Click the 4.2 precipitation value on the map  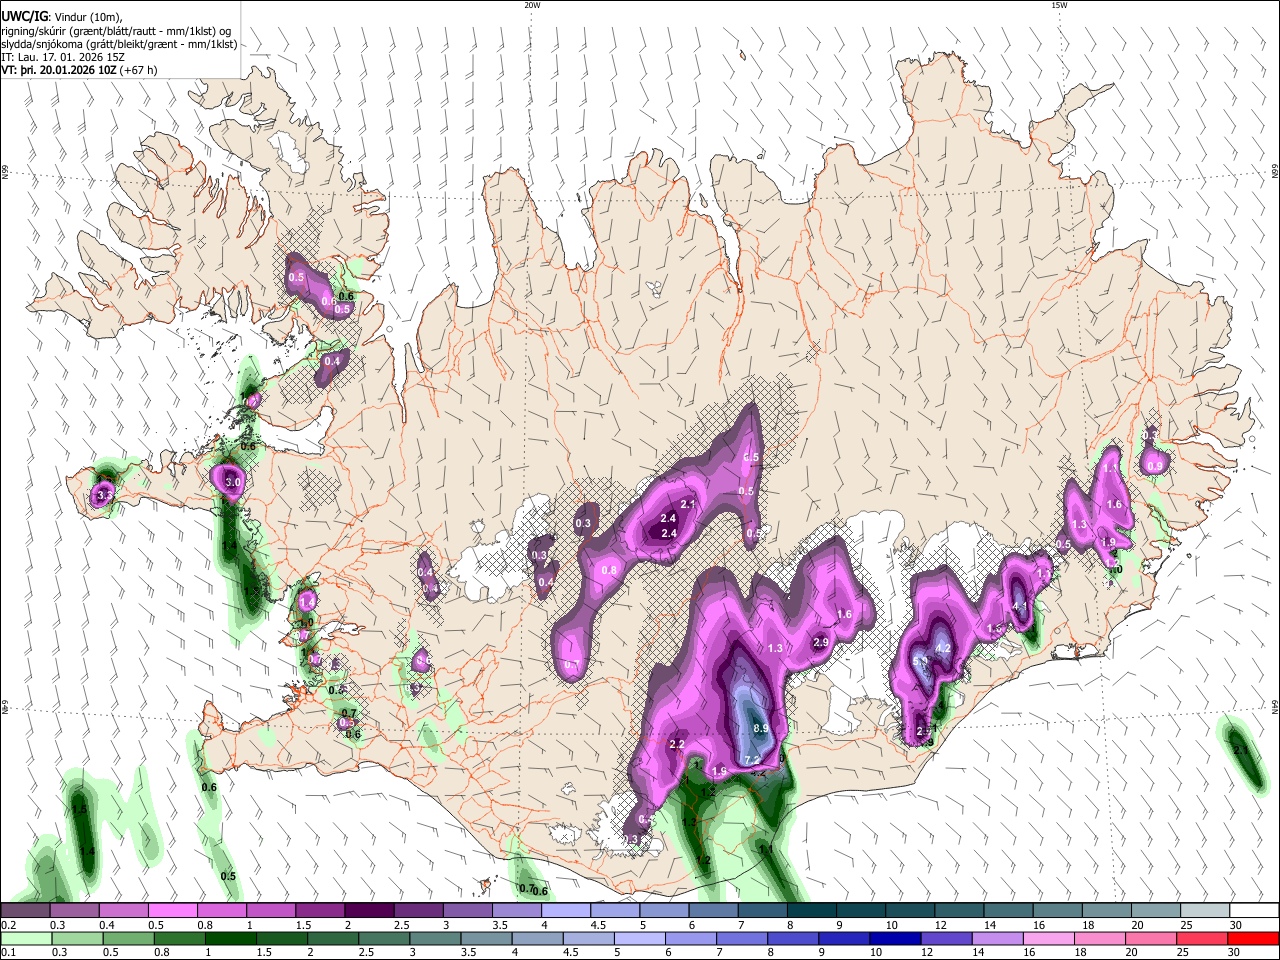(942, 648)
